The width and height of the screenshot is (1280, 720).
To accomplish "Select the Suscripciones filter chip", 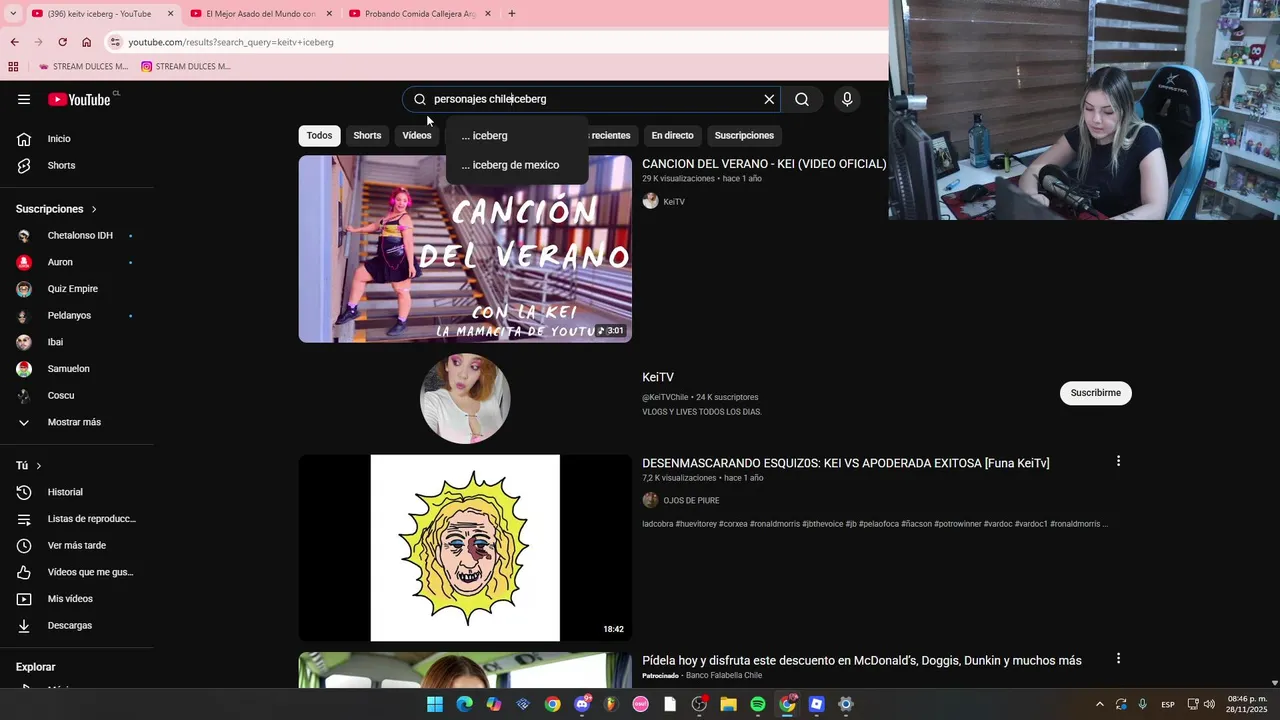I will [x=744, y=135].
